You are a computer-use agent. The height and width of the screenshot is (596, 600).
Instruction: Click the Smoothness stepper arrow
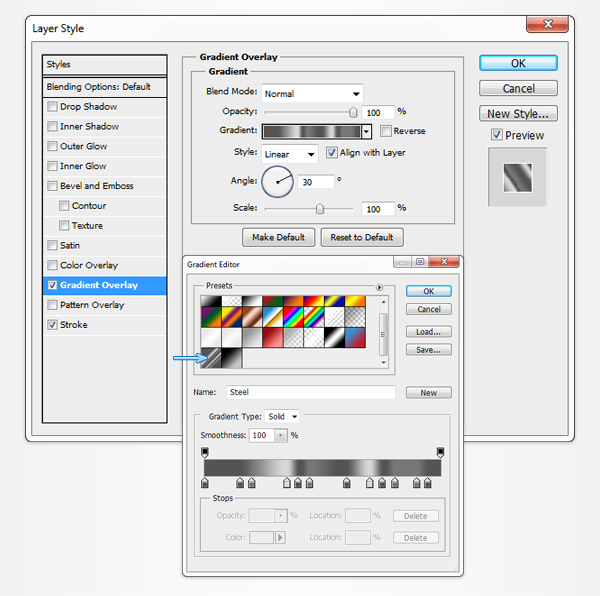pyautogui.click(x=280, y=435)
